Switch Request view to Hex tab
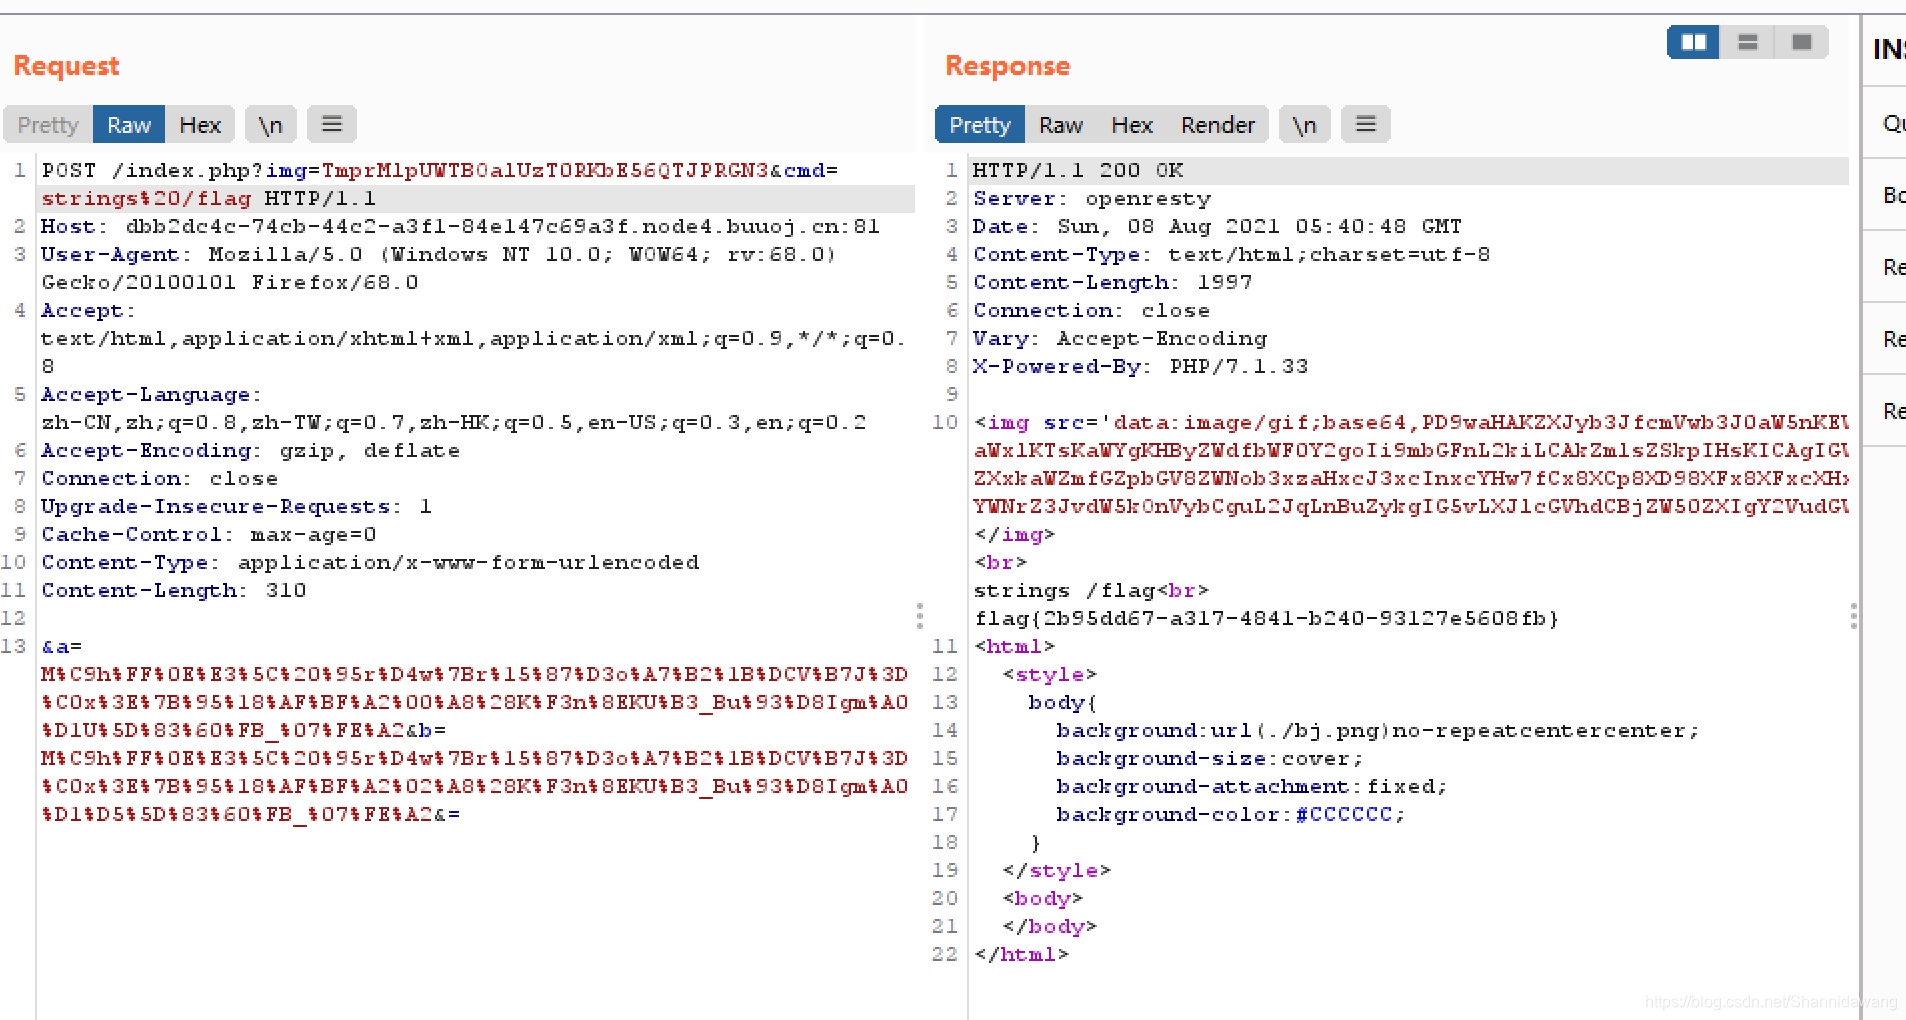The height and width of the screenshot is (1020, 1906). 200,125
